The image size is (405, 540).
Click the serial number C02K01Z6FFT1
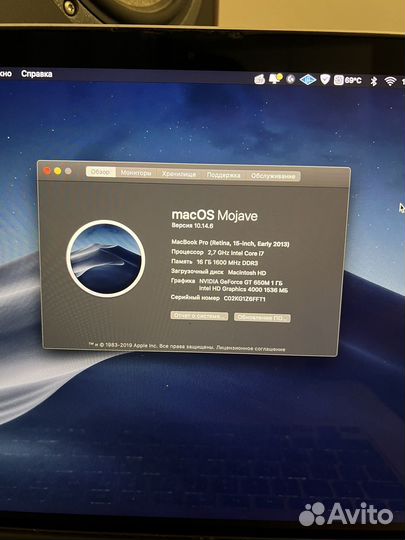[x=245, y=299]
